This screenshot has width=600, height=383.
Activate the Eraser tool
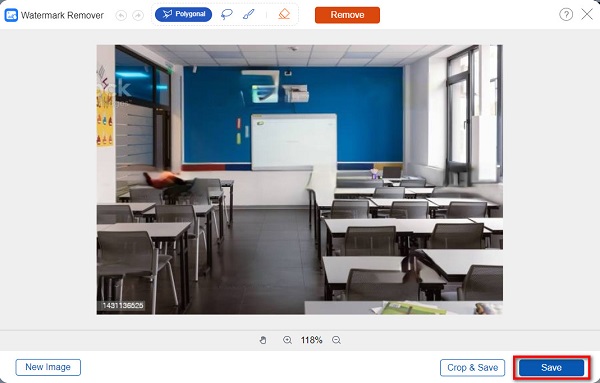tap(284, 15)
